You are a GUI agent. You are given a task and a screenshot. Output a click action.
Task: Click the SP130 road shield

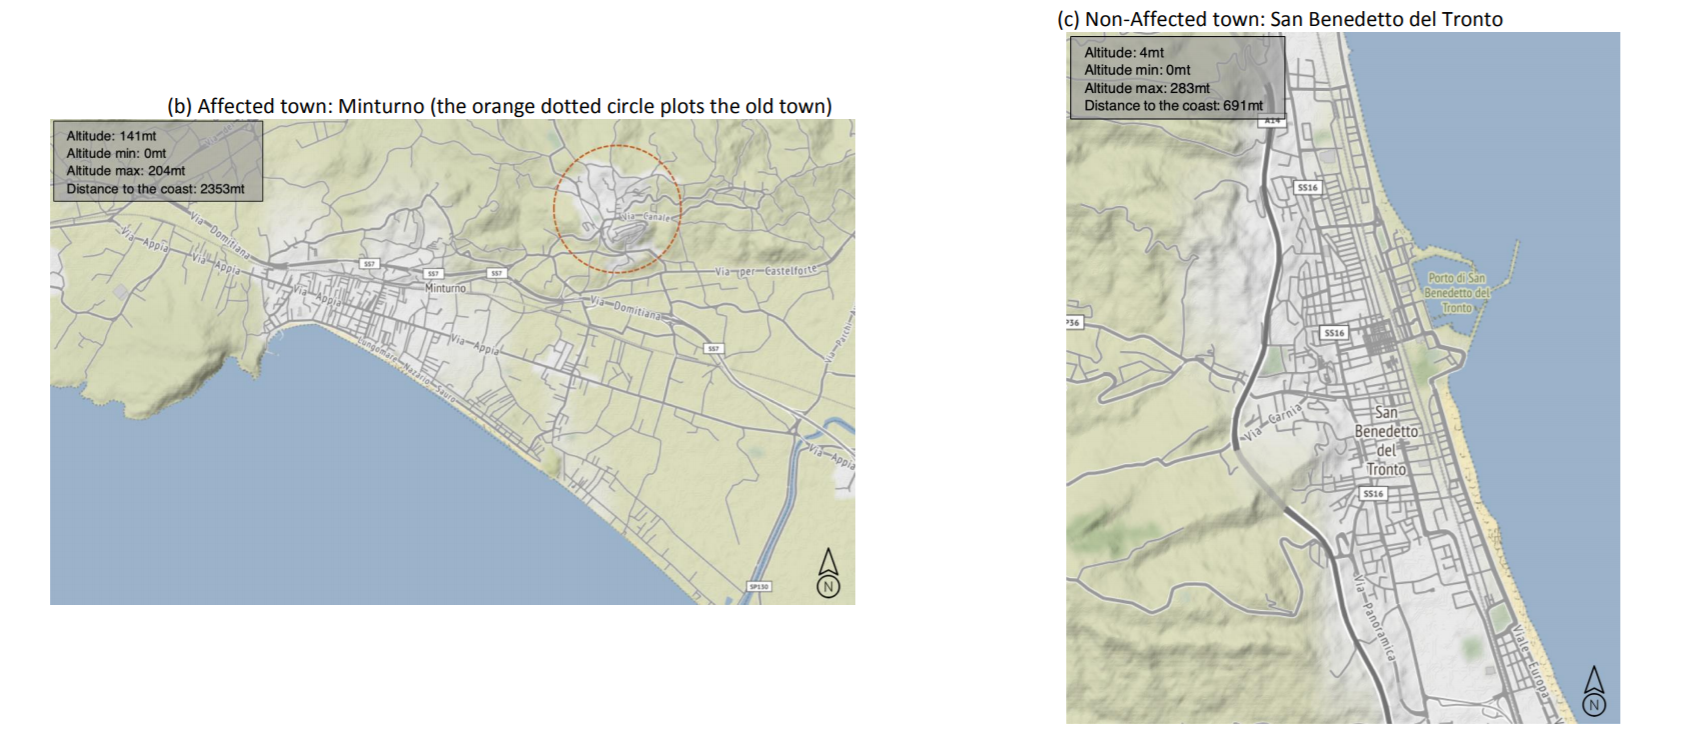click(759, 586)
